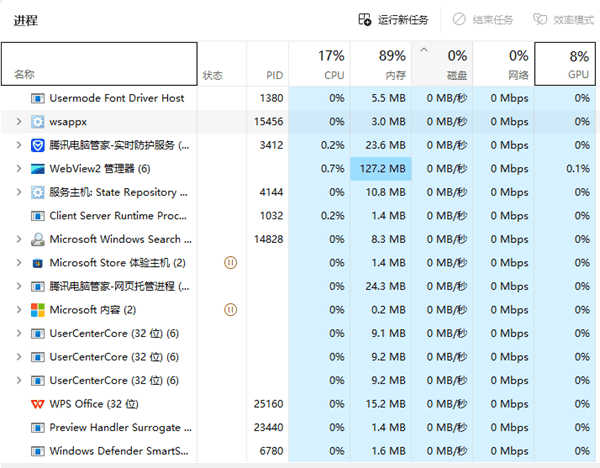The height and width of the screenshot is (468, 600).
Task: Select Preview Handler Surrogate process name
Action: [x=121, y=427]
